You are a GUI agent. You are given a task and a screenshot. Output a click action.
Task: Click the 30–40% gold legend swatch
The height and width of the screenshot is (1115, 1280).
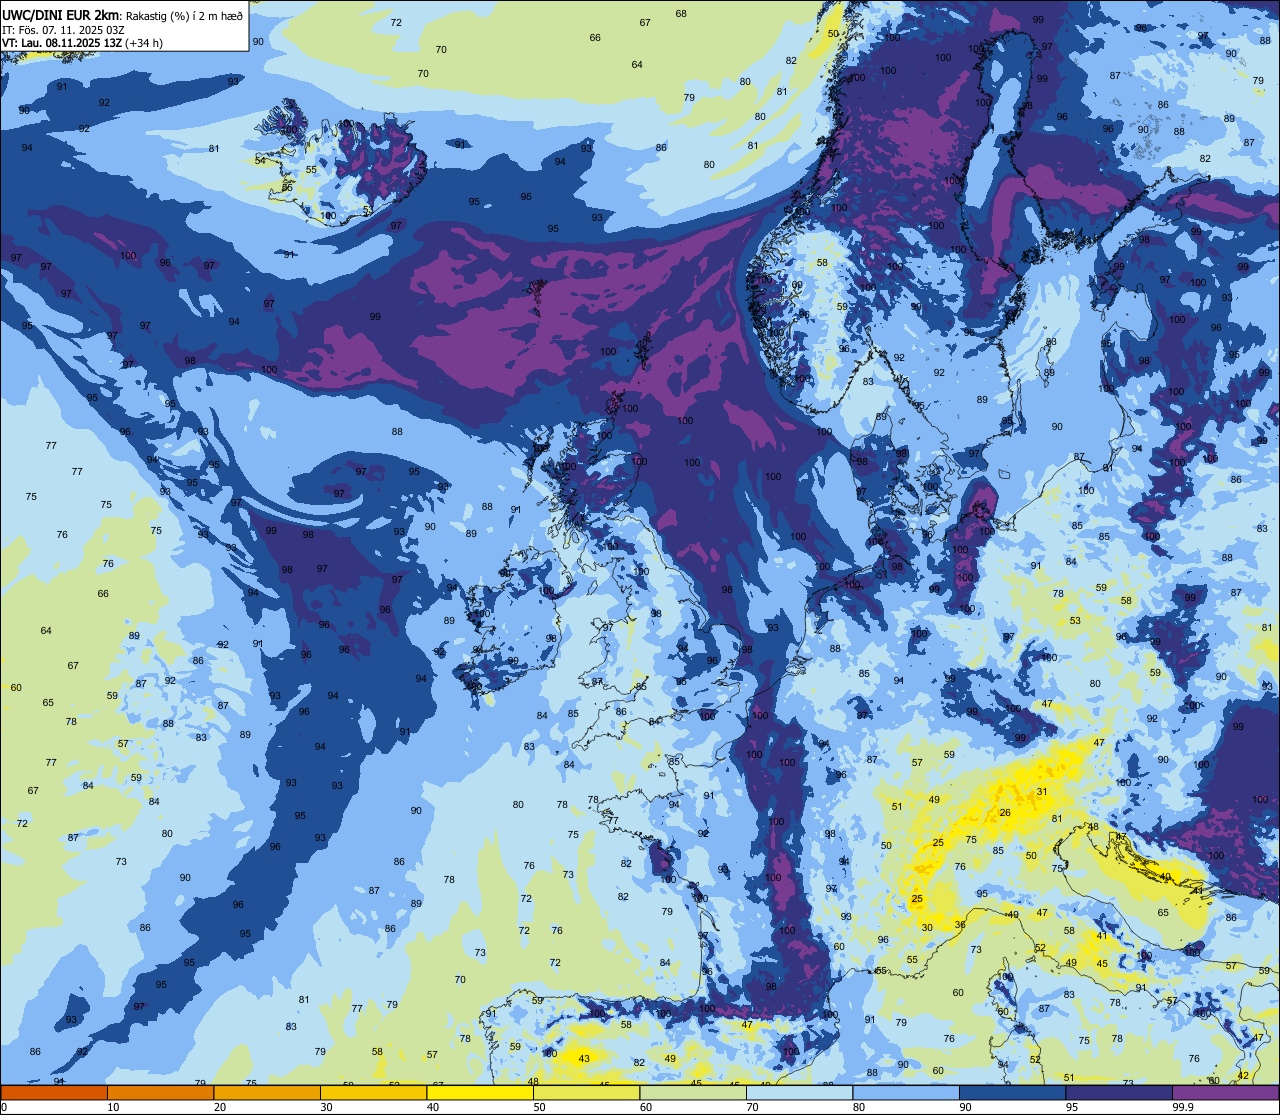click(373, 1093)
